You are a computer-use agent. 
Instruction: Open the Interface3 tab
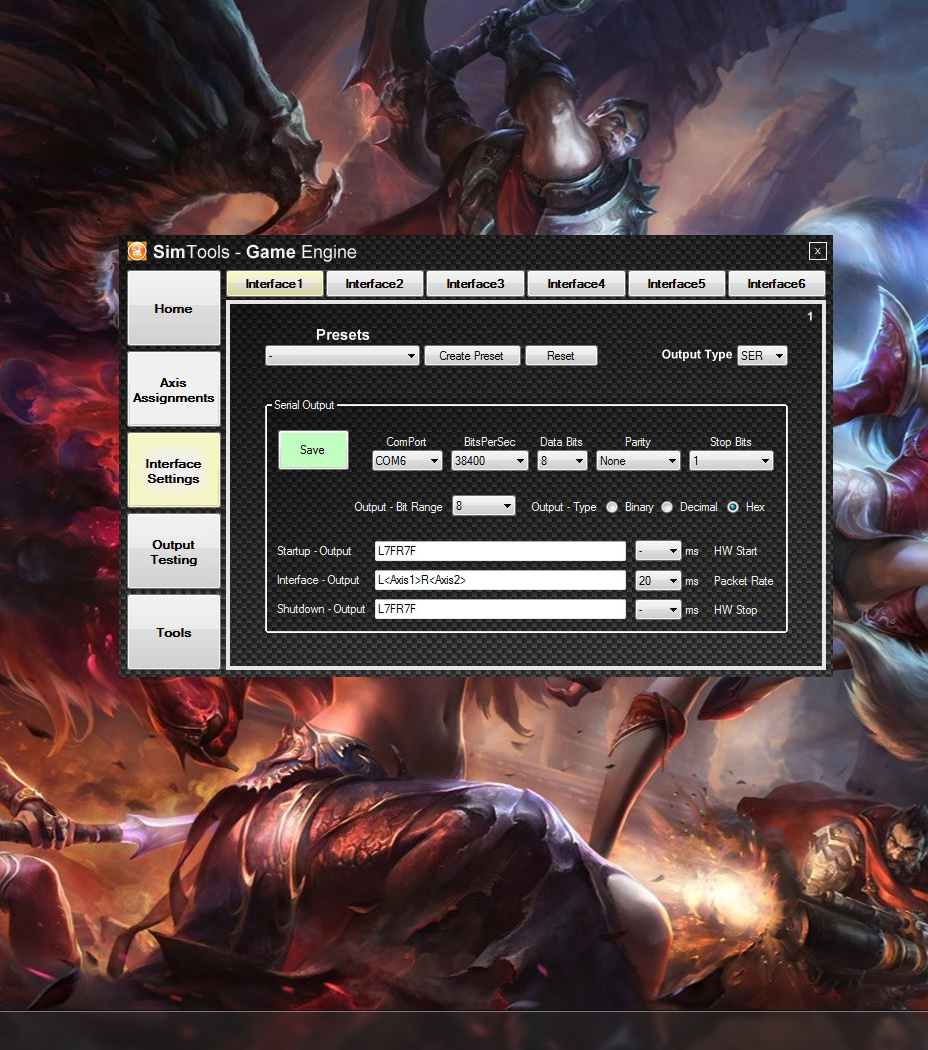[475, 283]
